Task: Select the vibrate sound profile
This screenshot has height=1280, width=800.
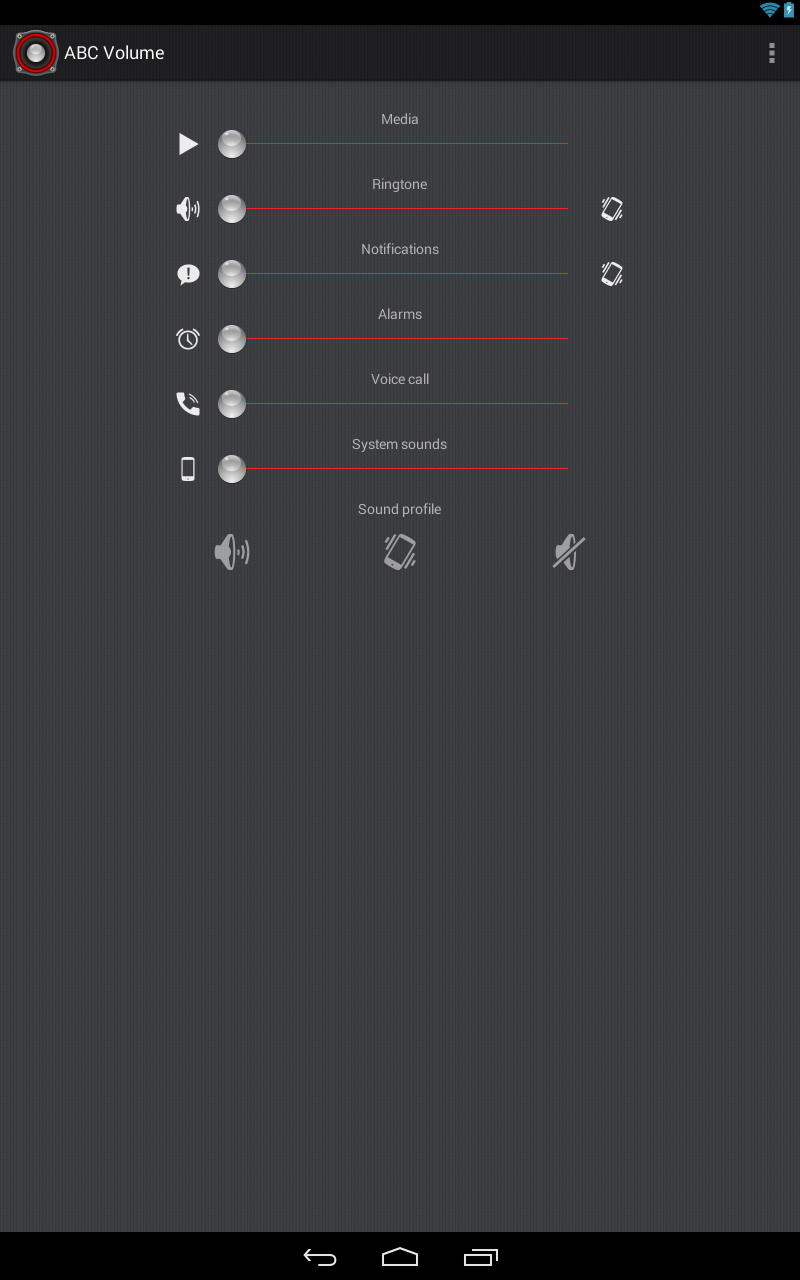Action: [400, 552]
